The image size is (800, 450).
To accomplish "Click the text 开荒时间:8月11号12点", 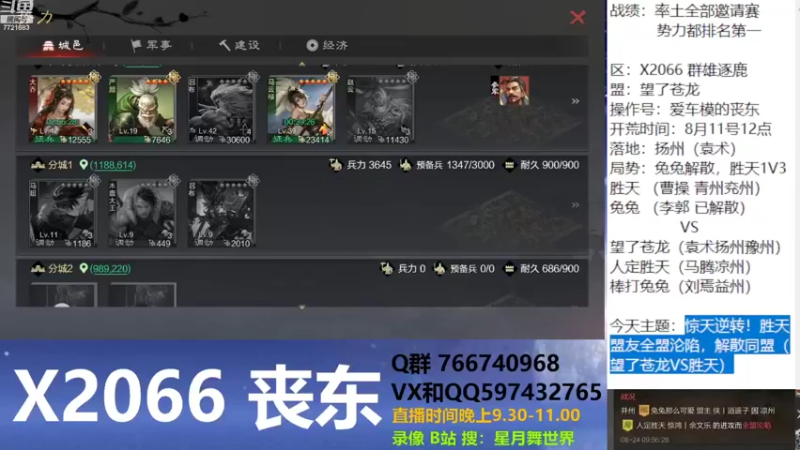I will [691, 129].
